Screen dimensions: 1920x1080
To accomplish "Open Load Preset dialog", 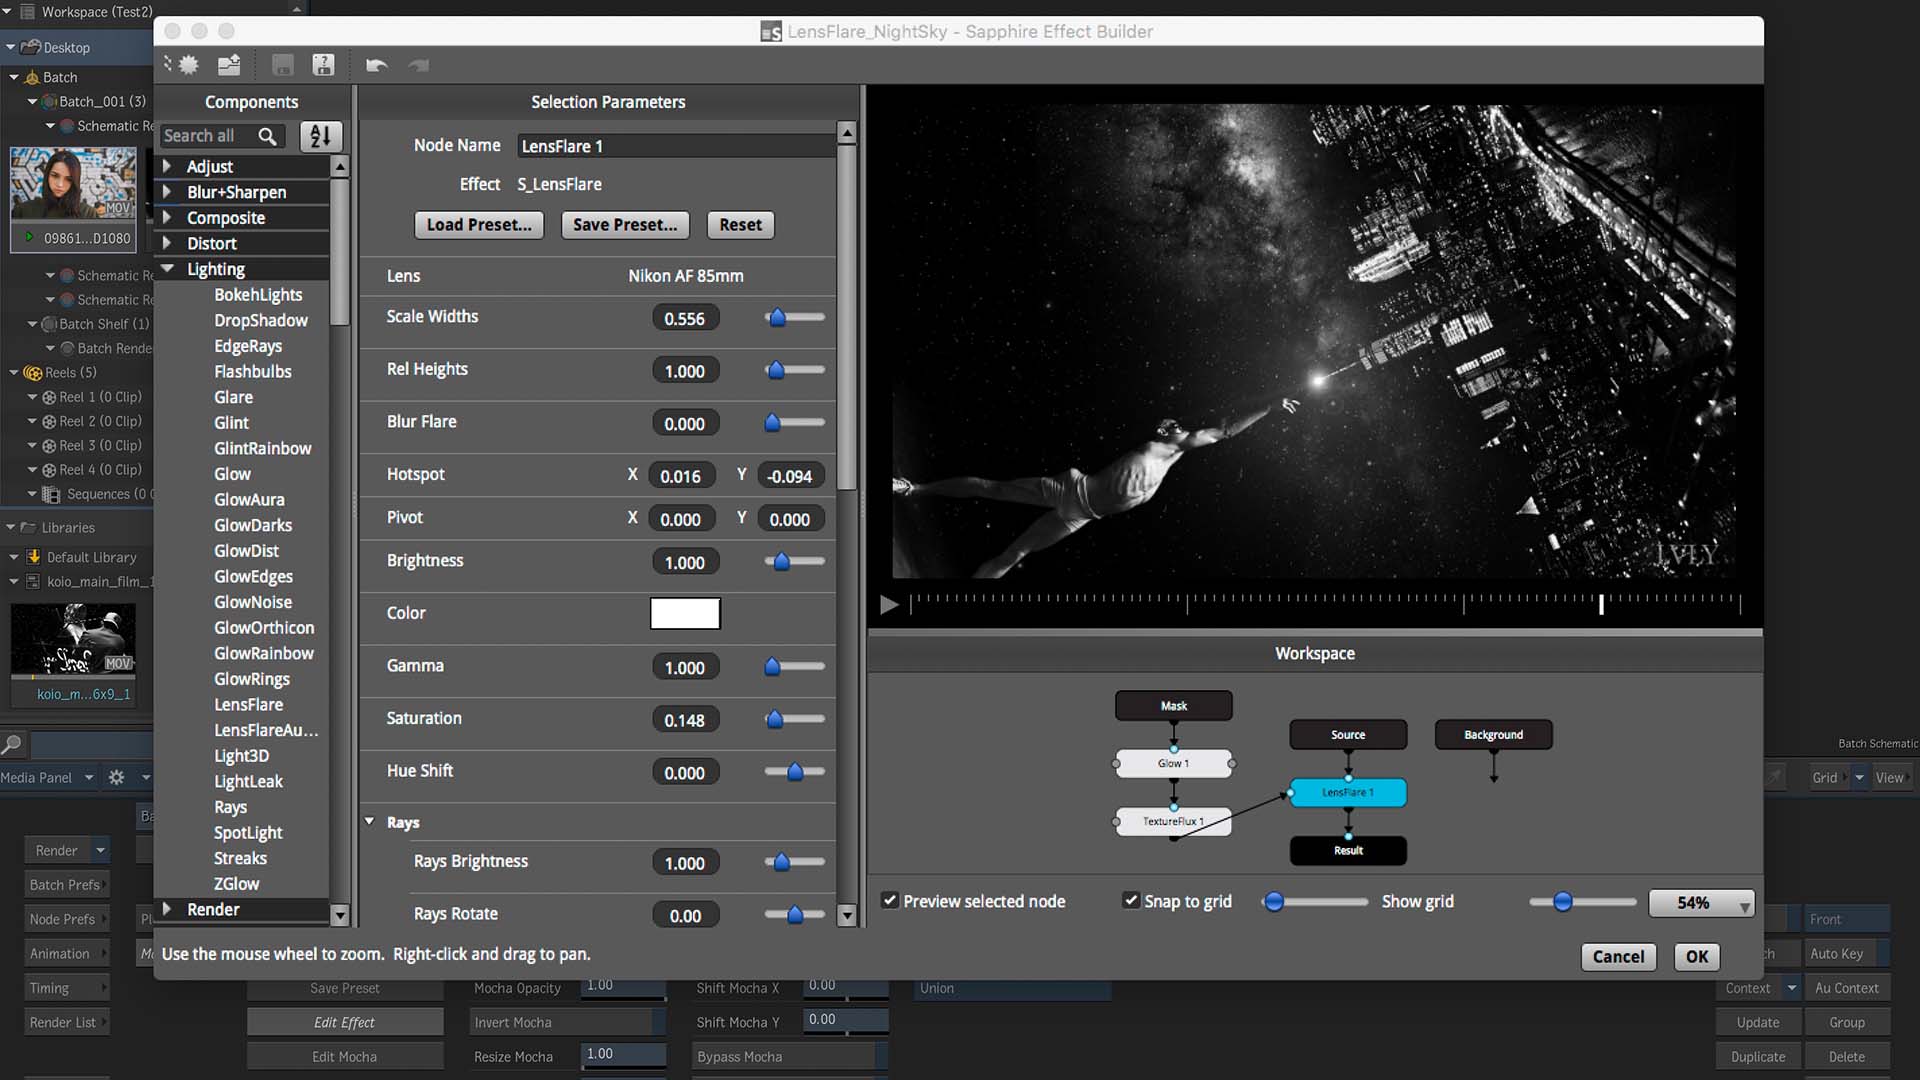I will [479, 224].
